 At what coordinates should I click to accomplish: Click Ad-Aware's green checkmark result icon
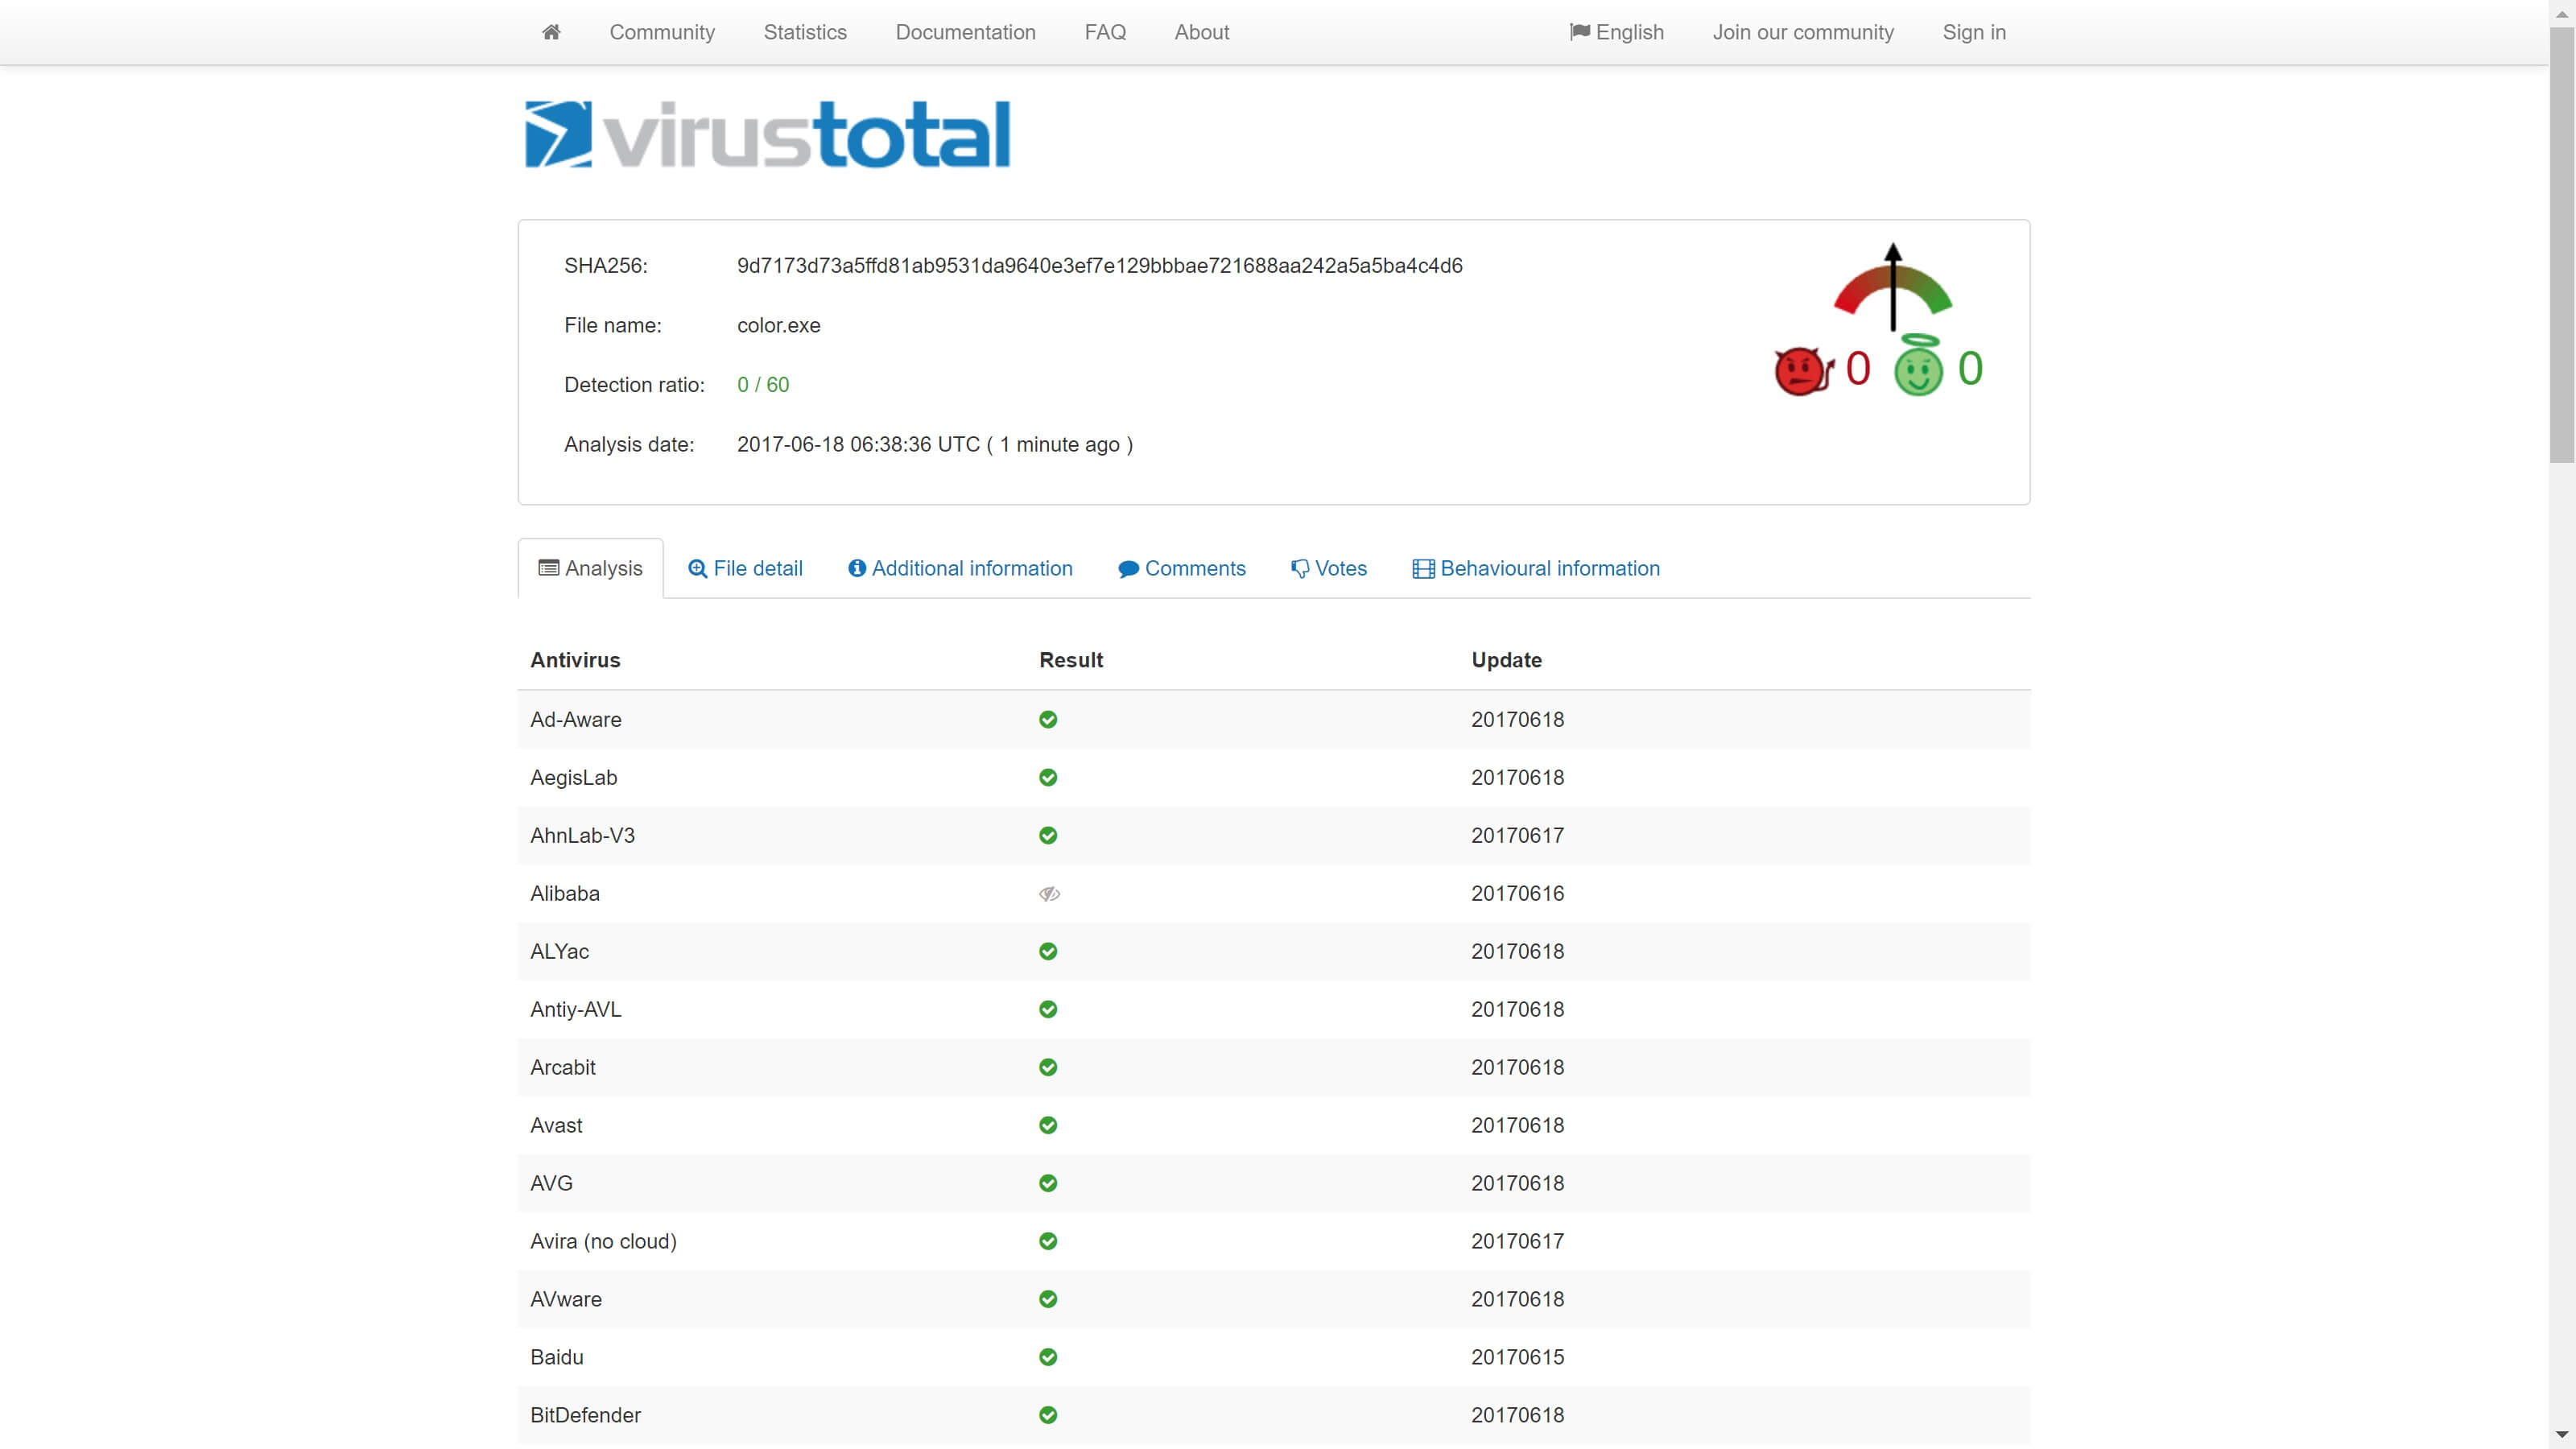pos(1048,720)
